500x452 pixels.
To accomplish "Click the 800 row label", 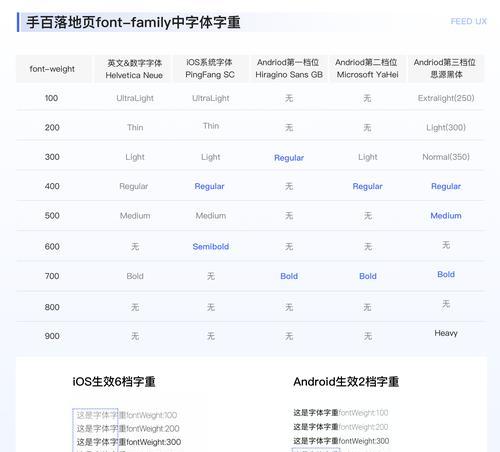I will click(x=52, y=307).
